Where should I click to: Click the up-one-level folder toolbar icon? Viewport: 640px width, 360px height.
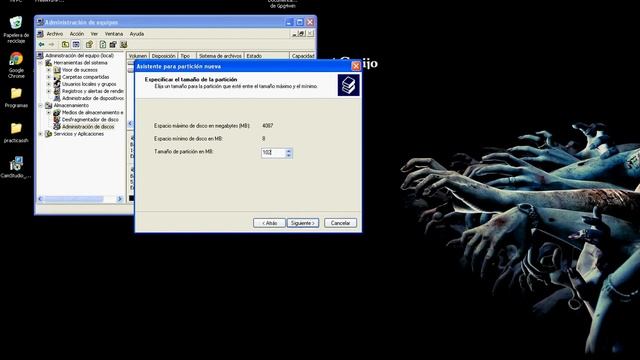(x=65, y=44)
